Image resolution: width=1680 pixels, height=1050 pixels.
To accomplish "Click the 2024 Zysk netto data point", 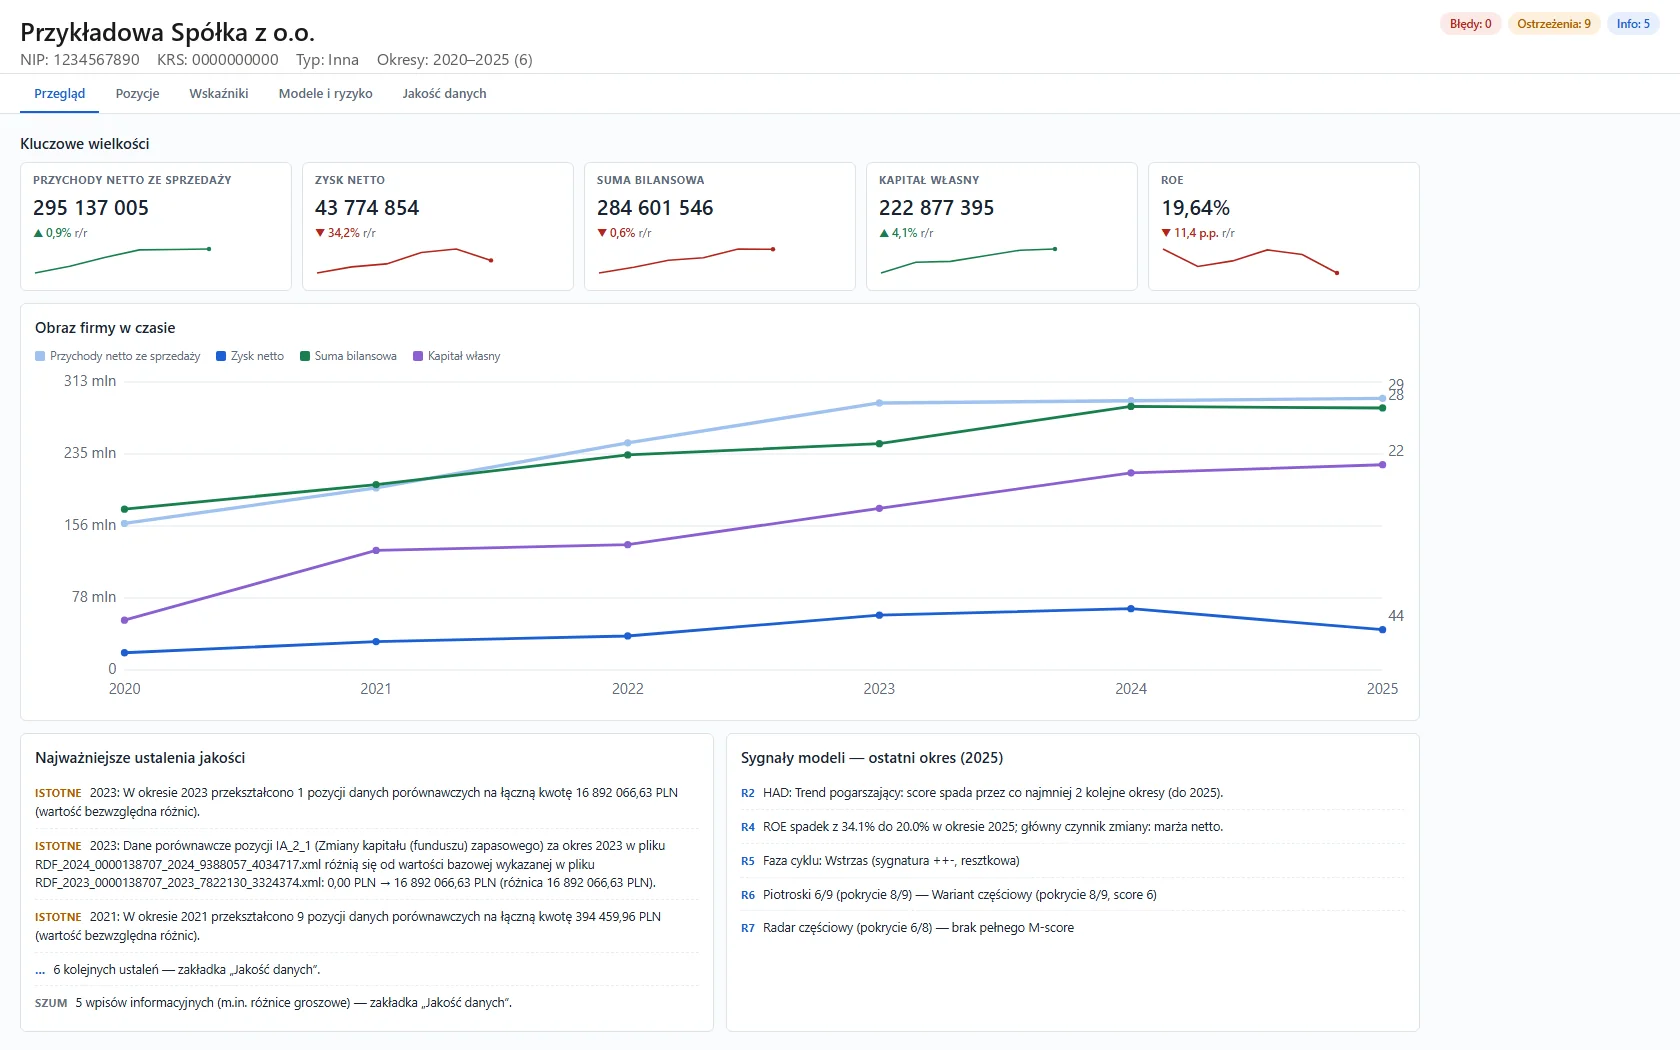I will click(x=1131, y=609).
